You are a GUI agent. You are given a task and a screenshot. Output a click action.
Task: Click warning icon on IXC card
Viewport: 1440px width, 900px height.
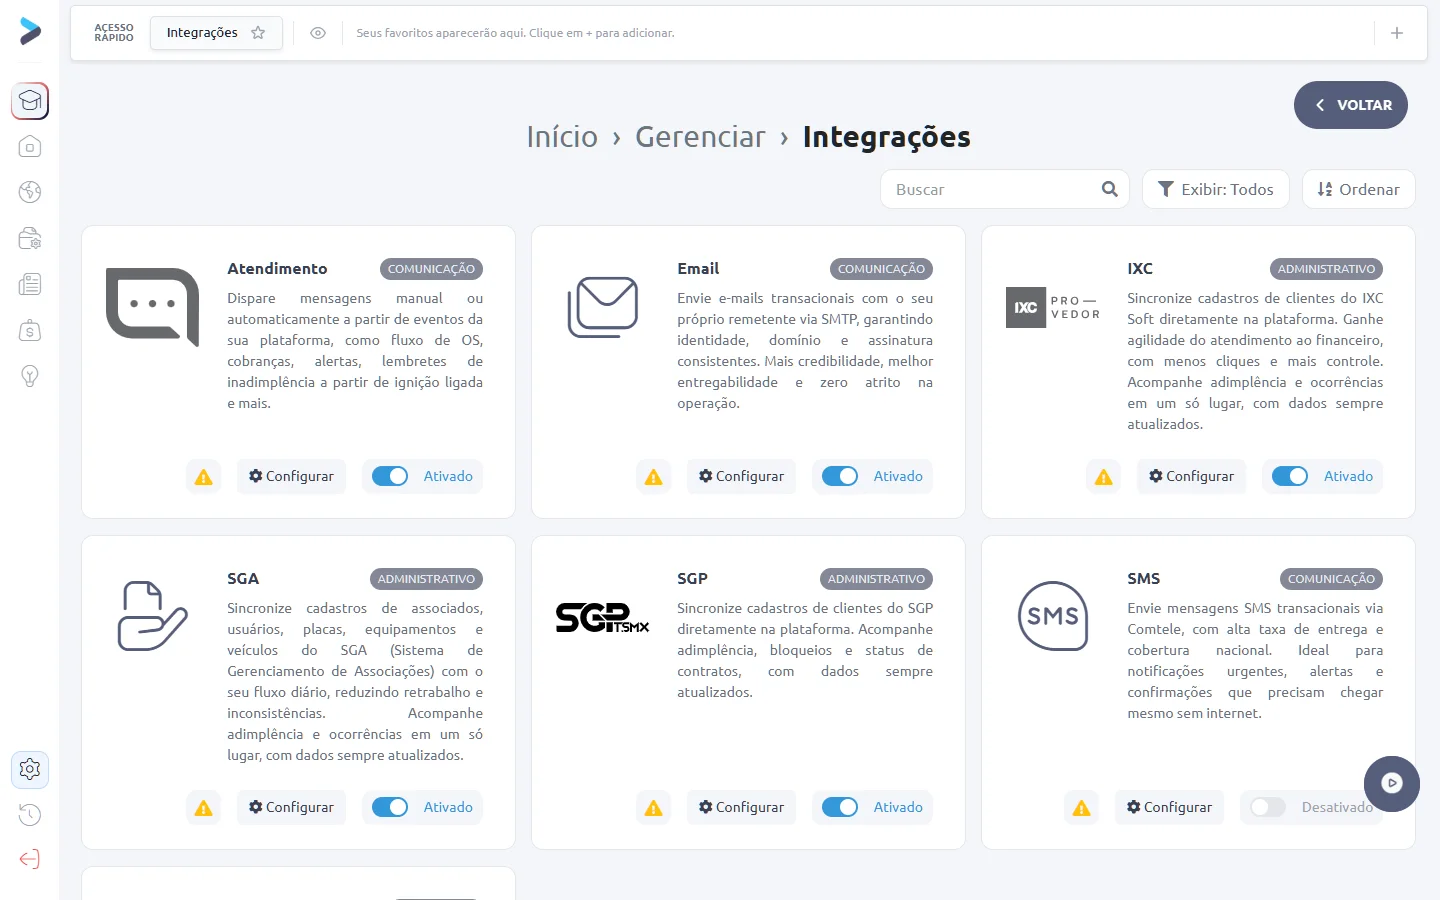pyautogui.click(x=1104, y=477)
